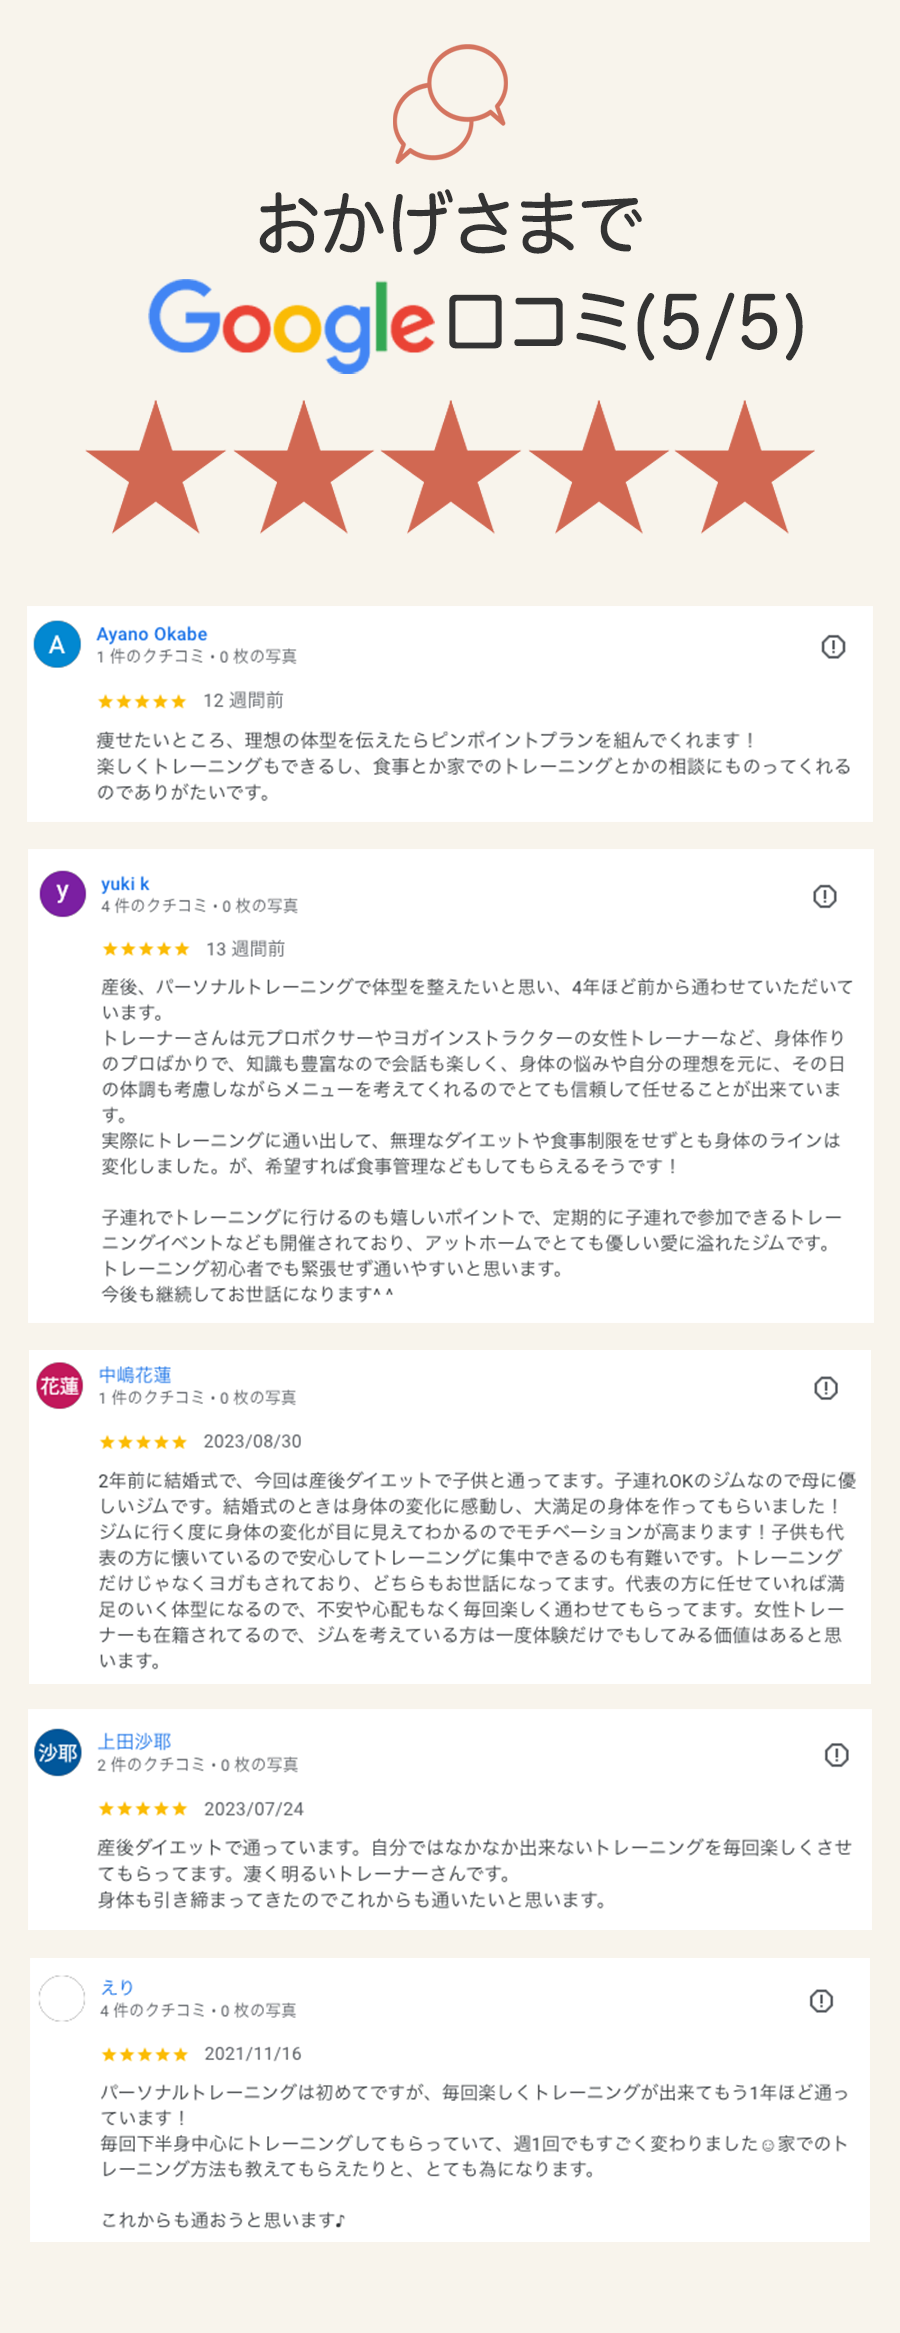Open えり profile name link
The width and height of the screenshot is (900, 2333).
117,1987
